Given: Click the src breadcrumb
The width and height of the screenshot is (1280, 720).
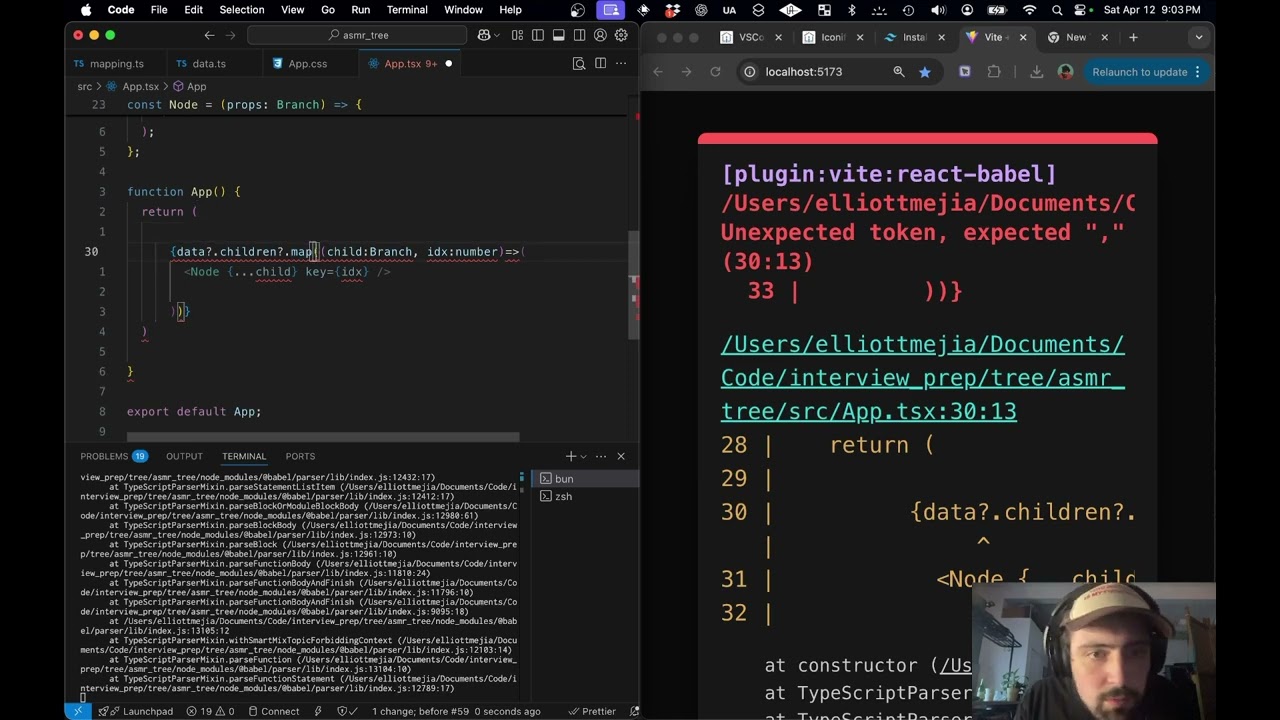Looking at the screenshot, I should coord(85,87).
